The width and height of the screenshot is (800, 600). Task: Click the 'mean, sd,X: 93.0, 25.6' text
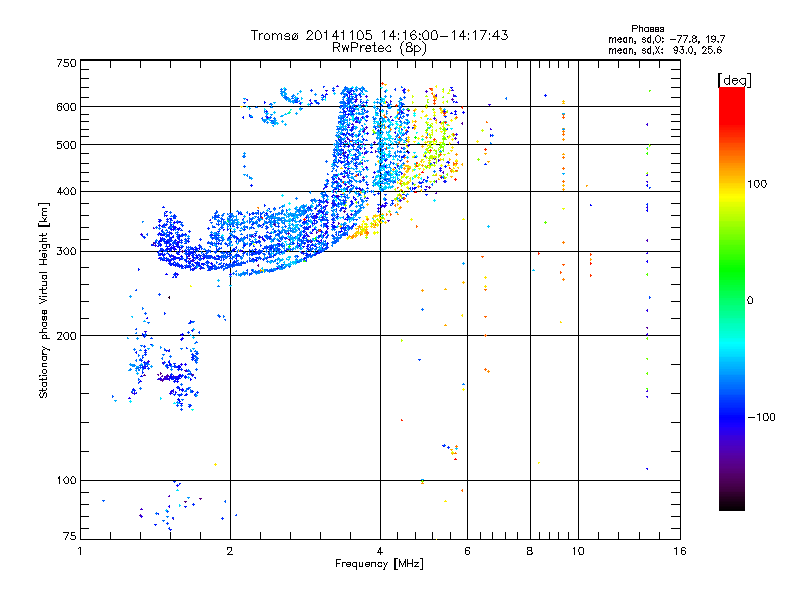[x=665, y=50]
